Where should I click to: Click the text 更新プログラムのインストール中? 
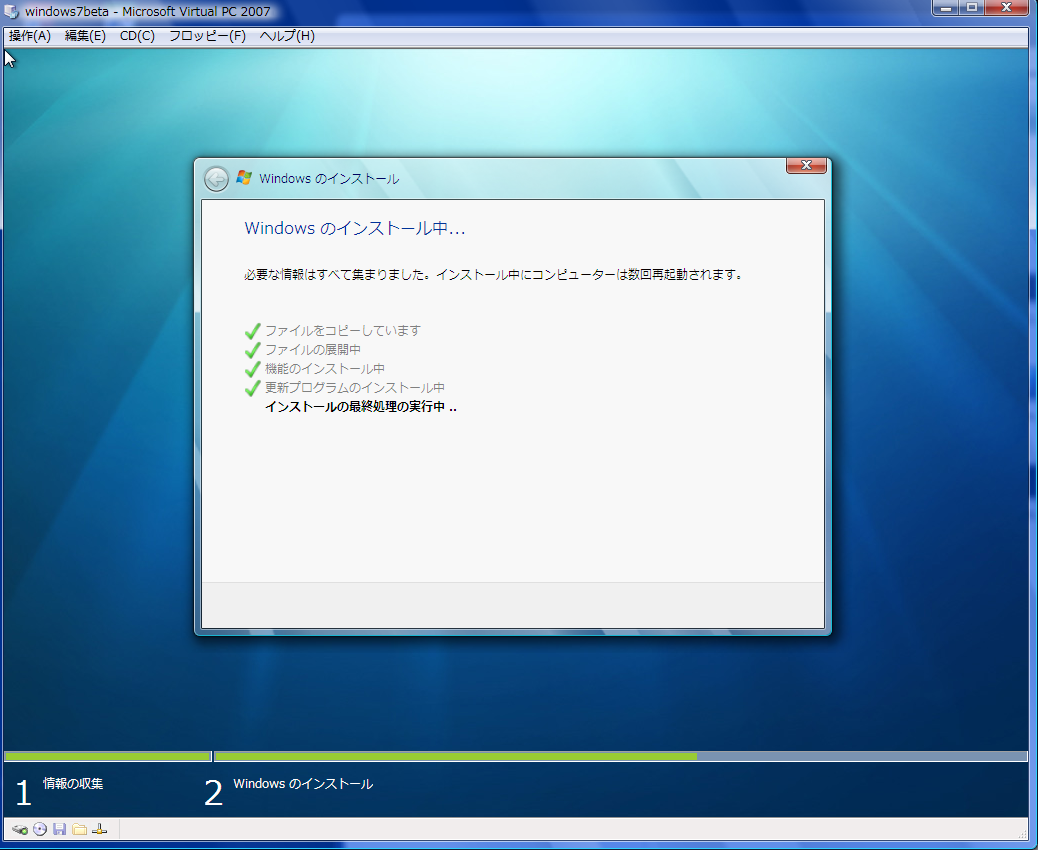(x=355, y=388)
